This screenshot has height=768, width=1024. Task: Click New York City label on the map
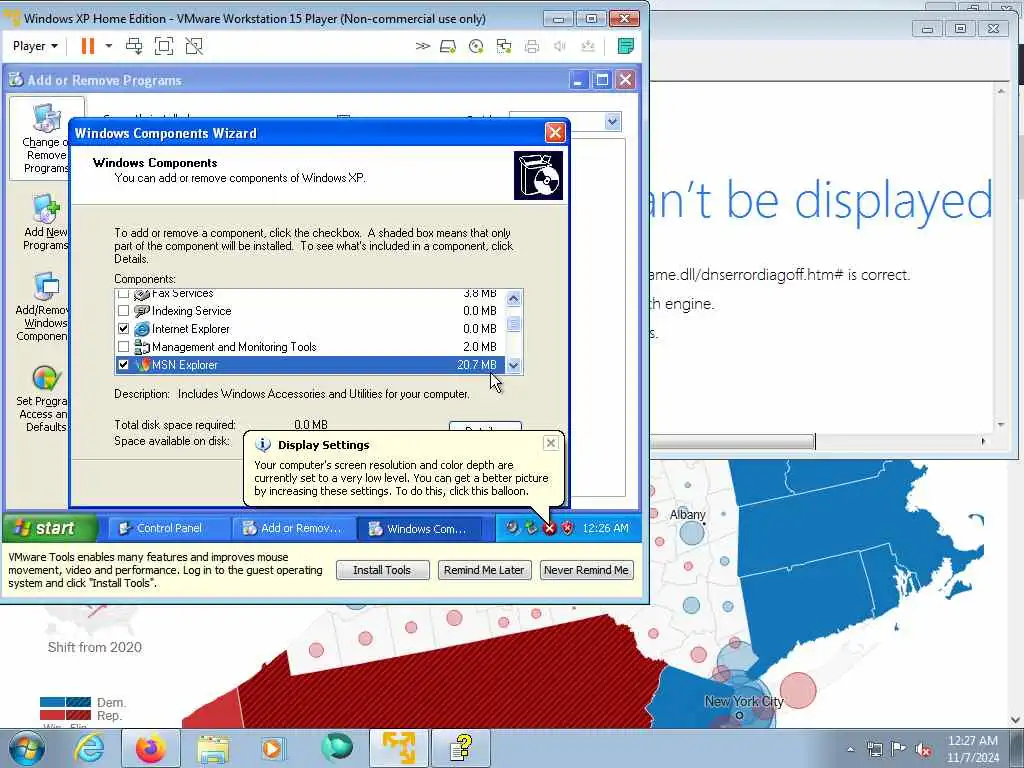coord(744,701)
